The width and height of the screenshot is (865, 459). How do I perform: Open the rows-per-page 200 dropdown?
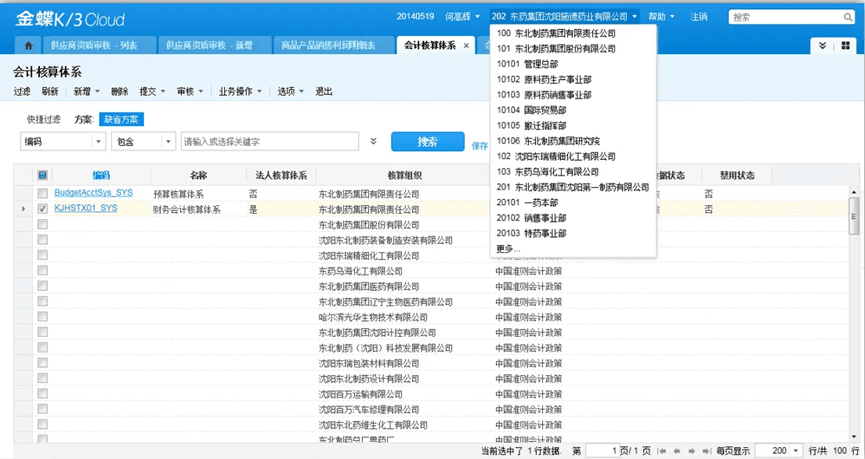(x=795, y=451)
